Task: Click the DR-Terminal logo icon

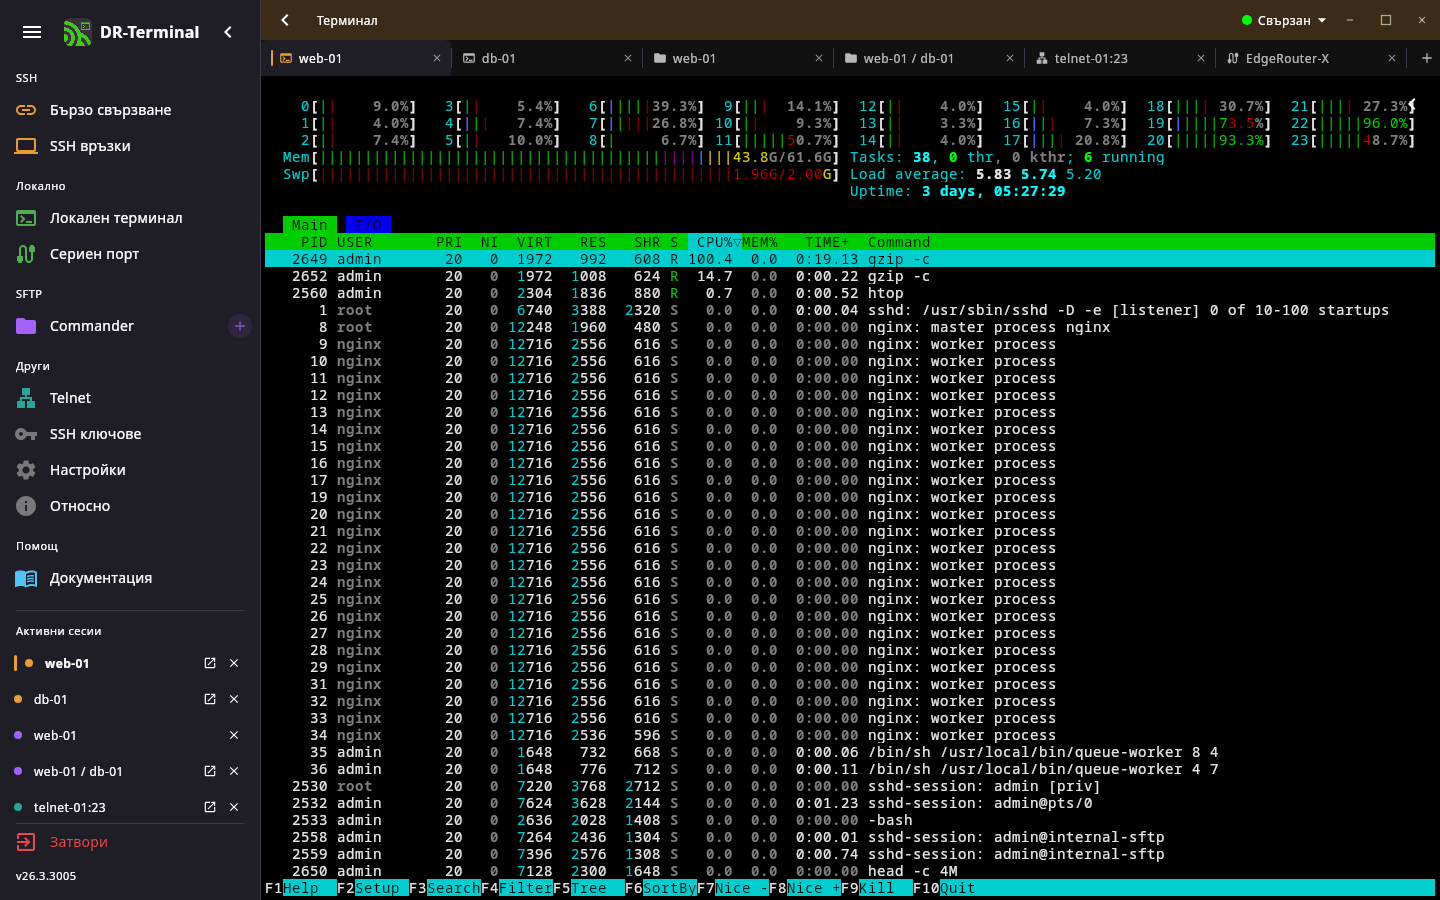Action: (x=76, y=32)
